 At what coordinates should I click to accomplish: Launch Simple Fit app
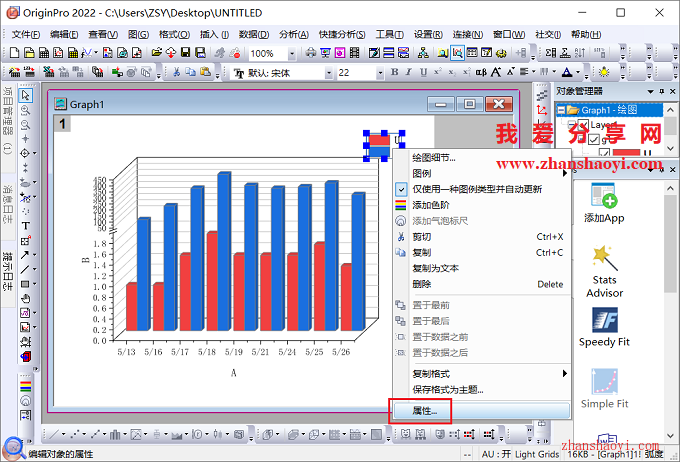coord(605,389)
